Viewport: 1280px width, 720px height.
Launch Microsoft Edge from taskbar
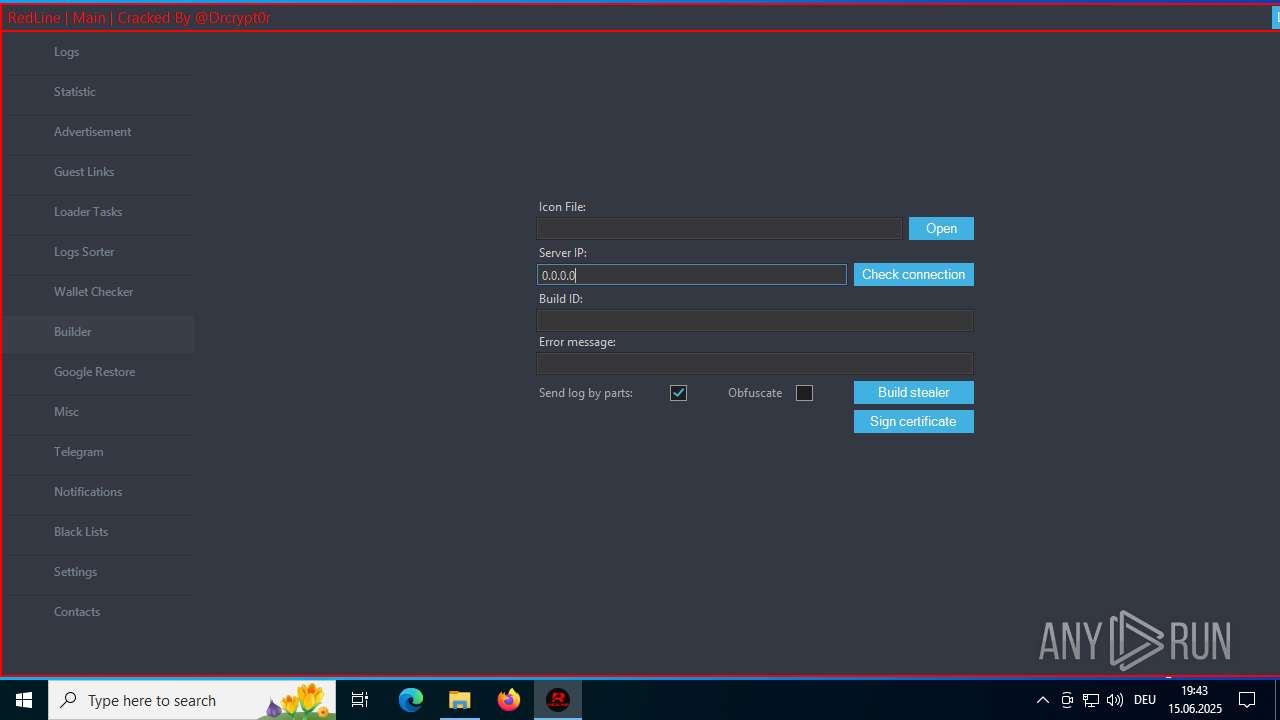(411, 700)
